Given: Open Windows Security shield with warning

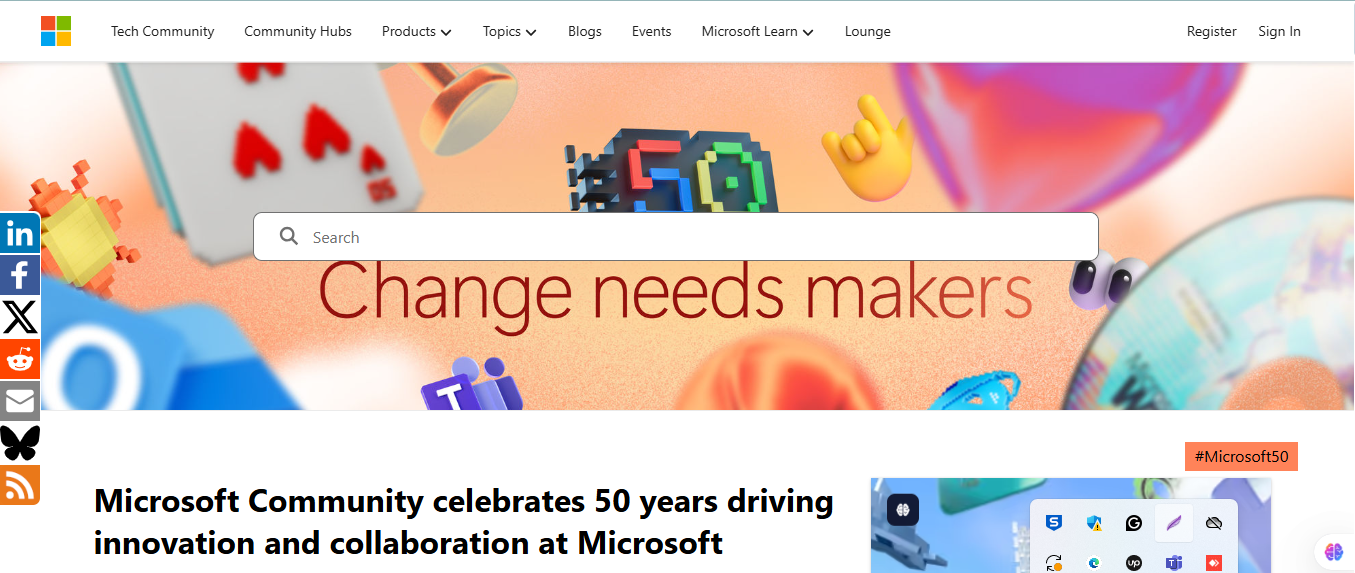Looking at the screenshot, I should pyautogui.click(x=1094, y=523).
